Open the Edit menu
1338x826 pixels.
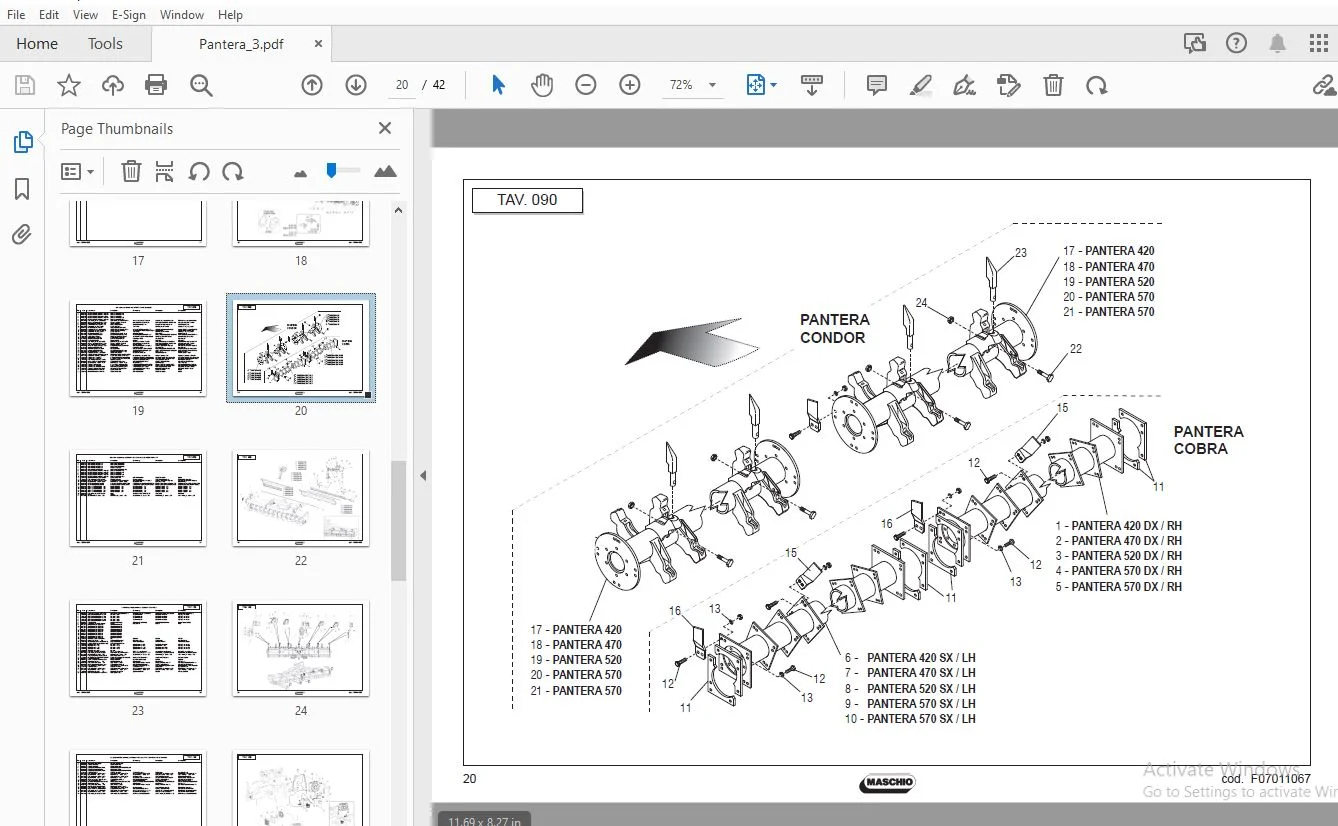(x=49, y=15)
